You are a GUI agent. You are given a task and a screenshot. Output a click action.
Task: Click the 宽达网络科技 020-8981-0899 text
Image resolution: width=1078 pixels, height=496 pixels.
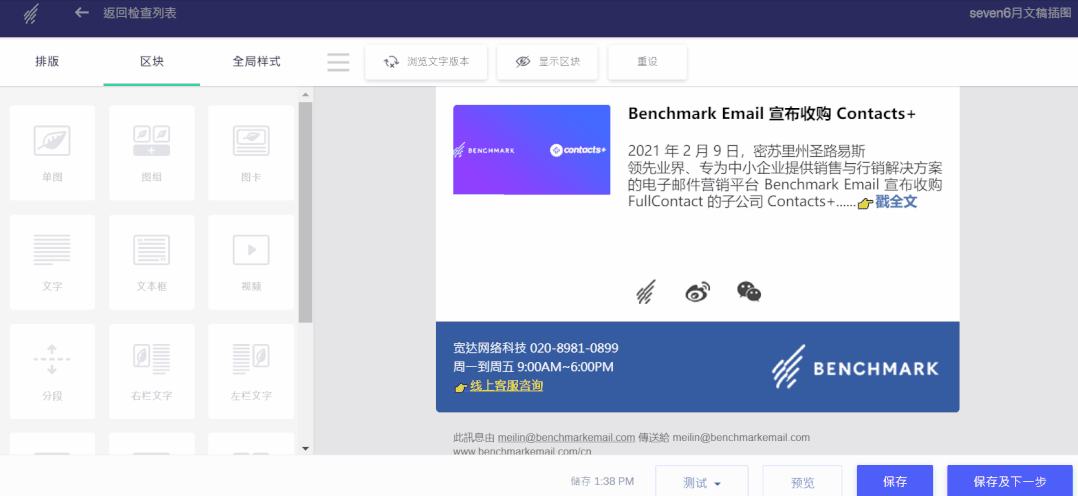[x=536, y=347]
